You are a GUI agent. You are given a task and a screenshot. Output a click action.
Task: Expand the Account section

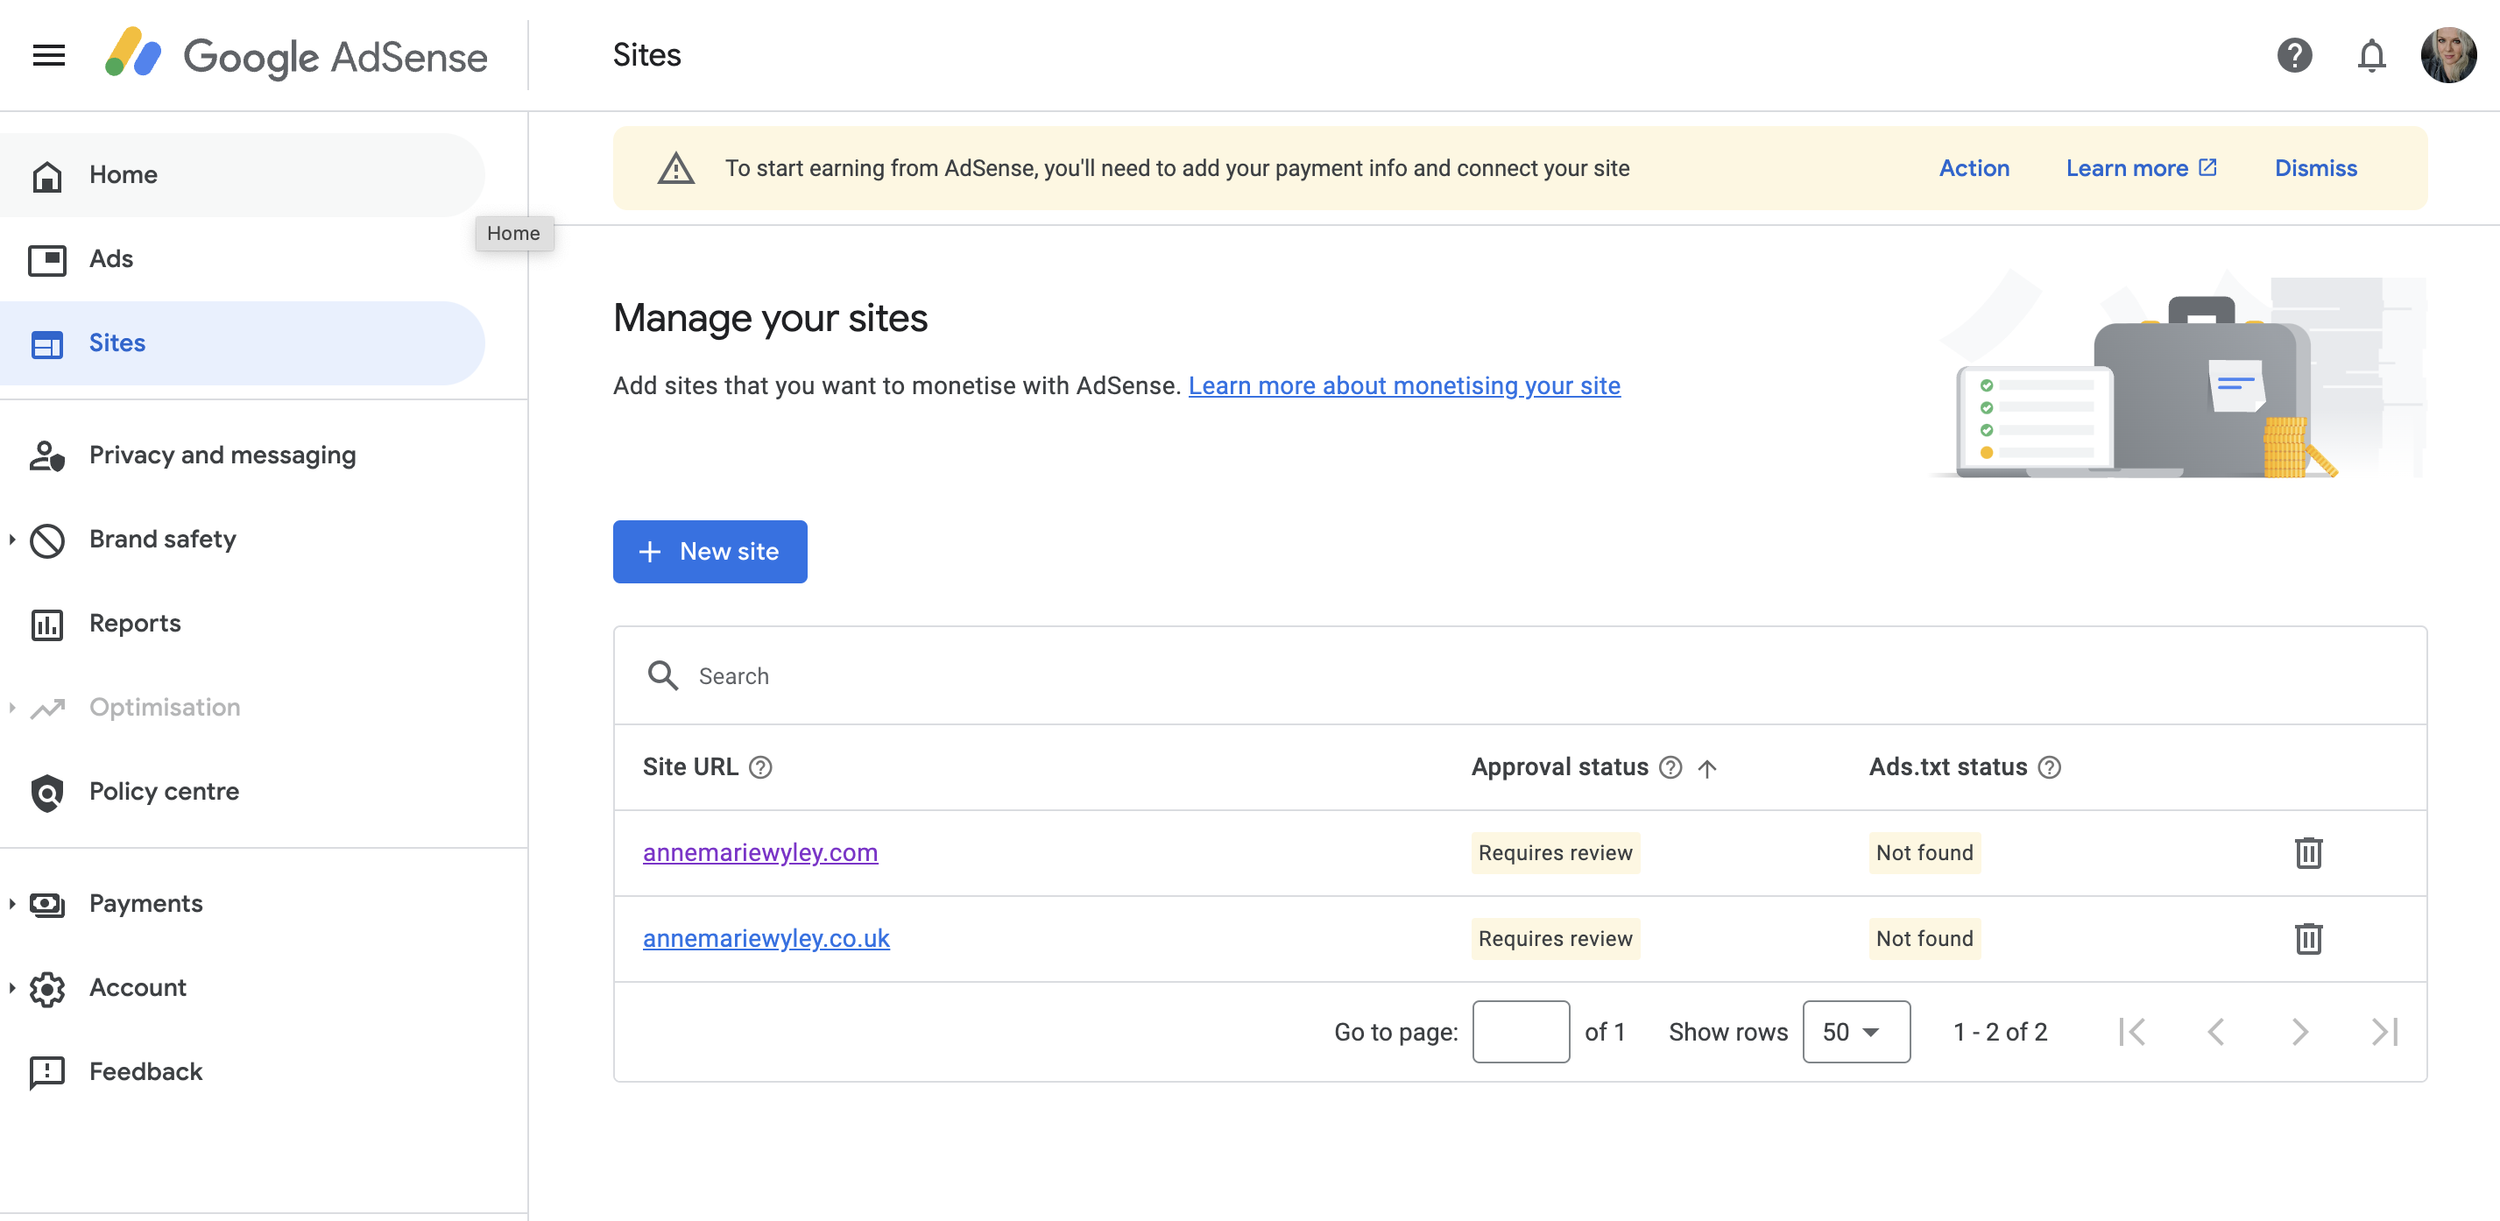click(x=12, y=988)
